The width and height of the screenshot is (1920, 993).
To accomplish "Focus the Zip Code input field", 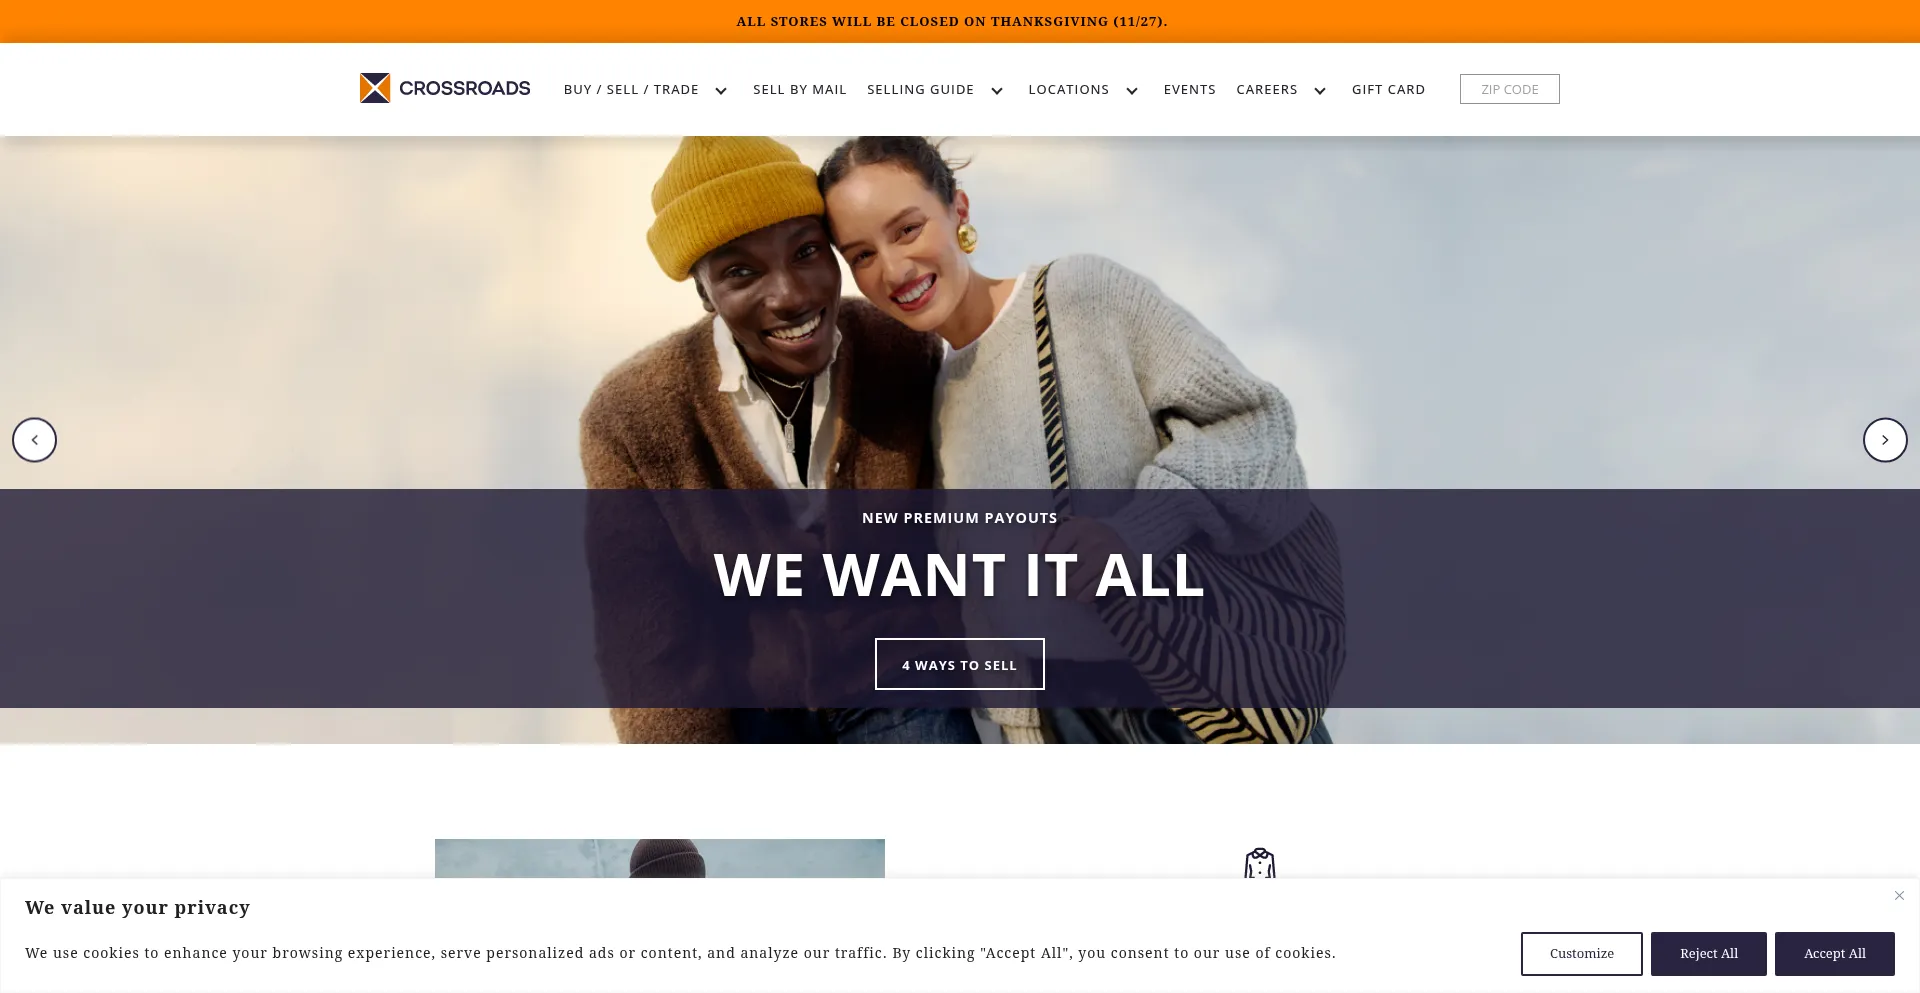I will 1510,89.
